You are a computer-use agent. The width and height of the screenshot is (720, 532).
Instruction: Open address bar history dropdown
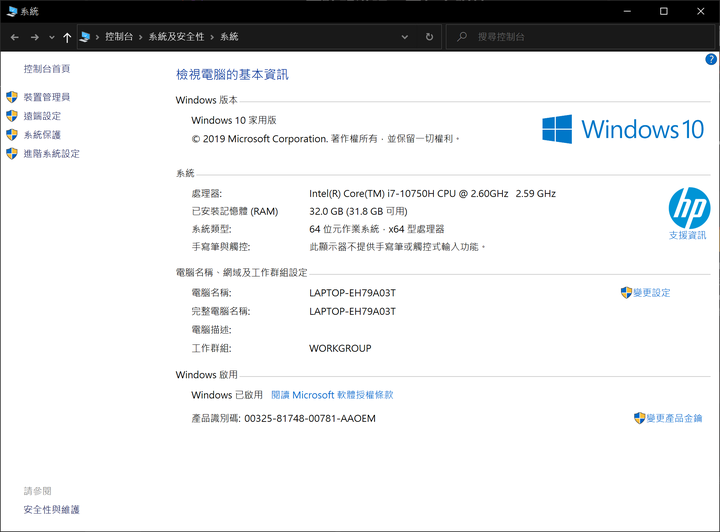[x=405, y=37]
